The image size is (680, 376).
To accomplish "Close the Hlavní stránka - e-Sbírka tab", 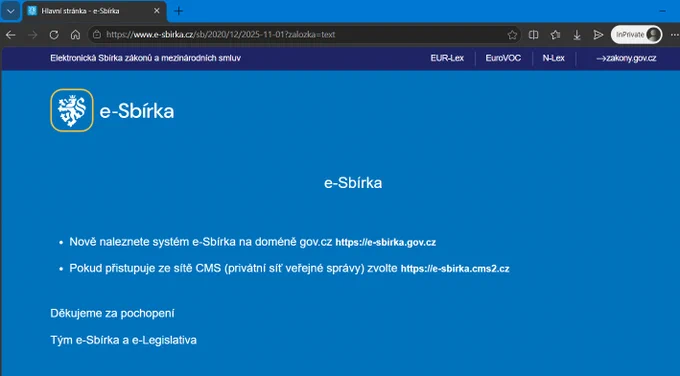I will [157, 11].
